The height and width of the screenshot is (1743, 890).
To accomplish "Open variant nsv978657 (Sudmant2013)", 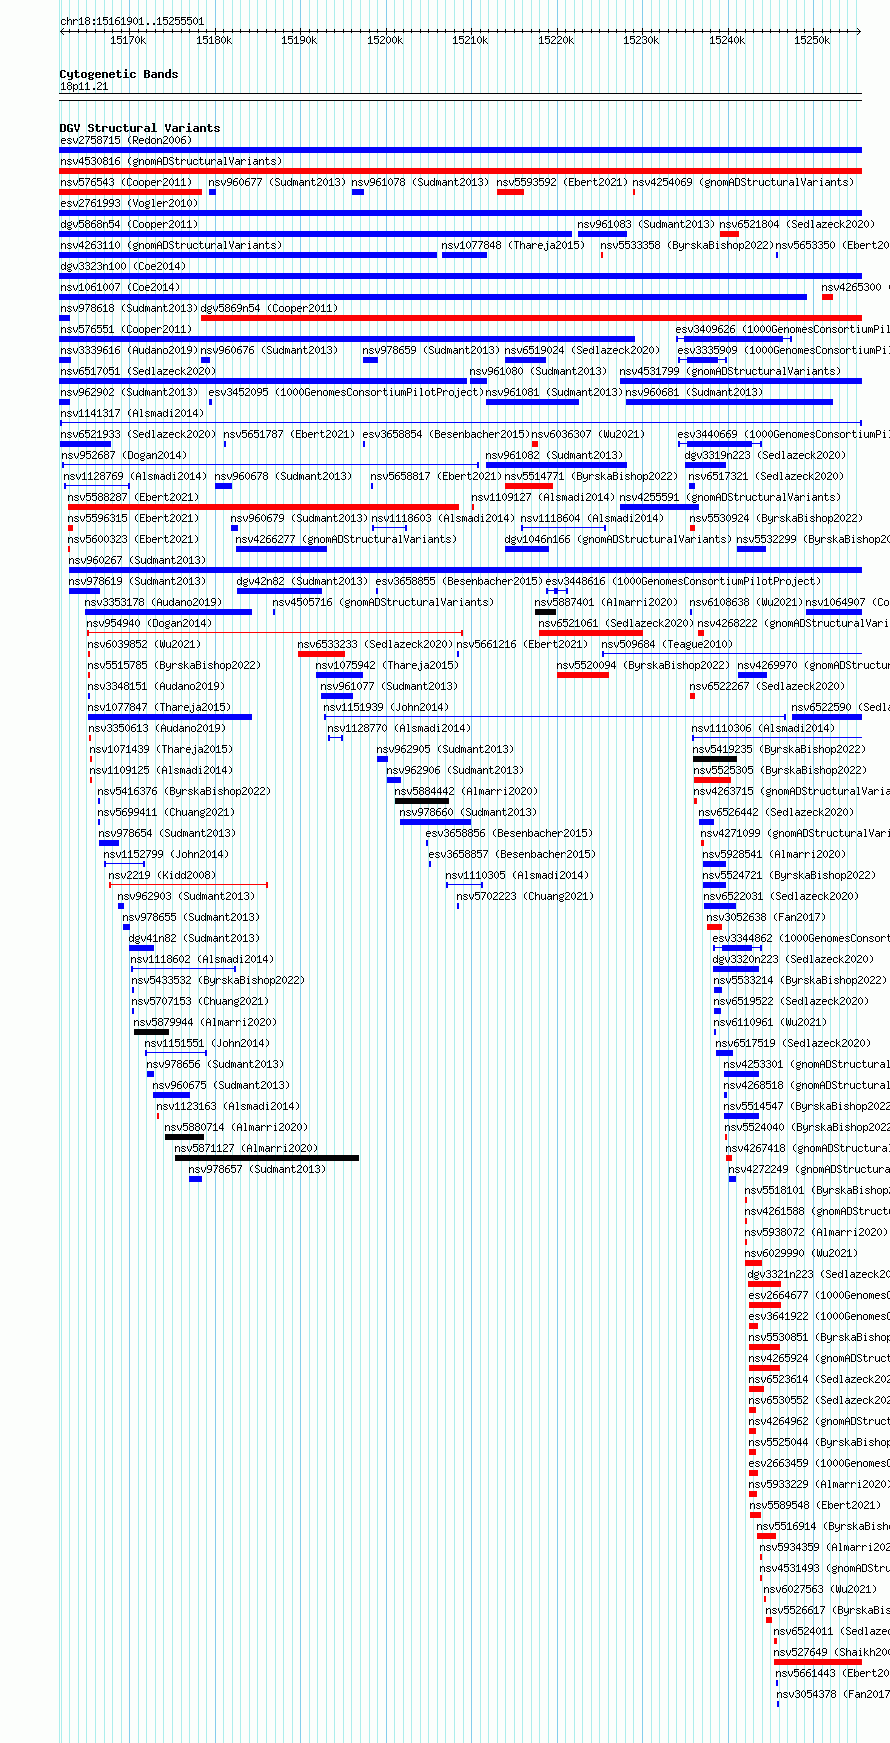I will 257,1169.
